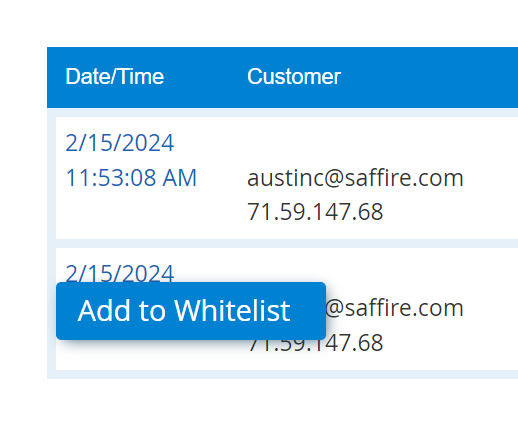Open the 11:53:08 AM timestamp link

[x=131, y=177]
